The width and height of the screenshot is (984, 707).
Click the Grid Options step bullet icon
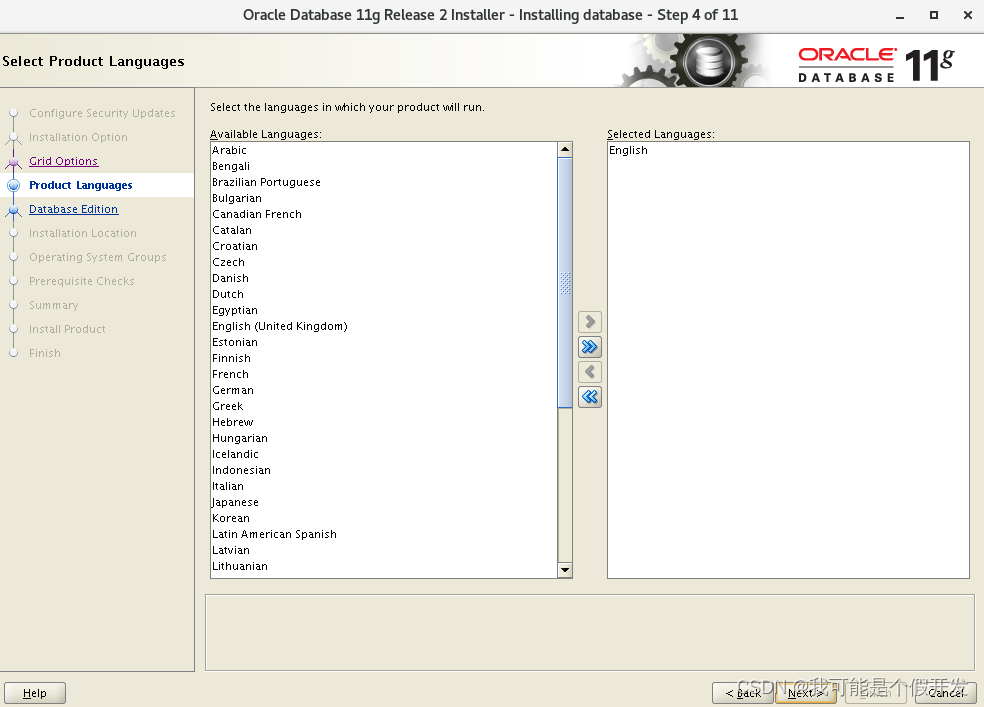pos(13,162)
